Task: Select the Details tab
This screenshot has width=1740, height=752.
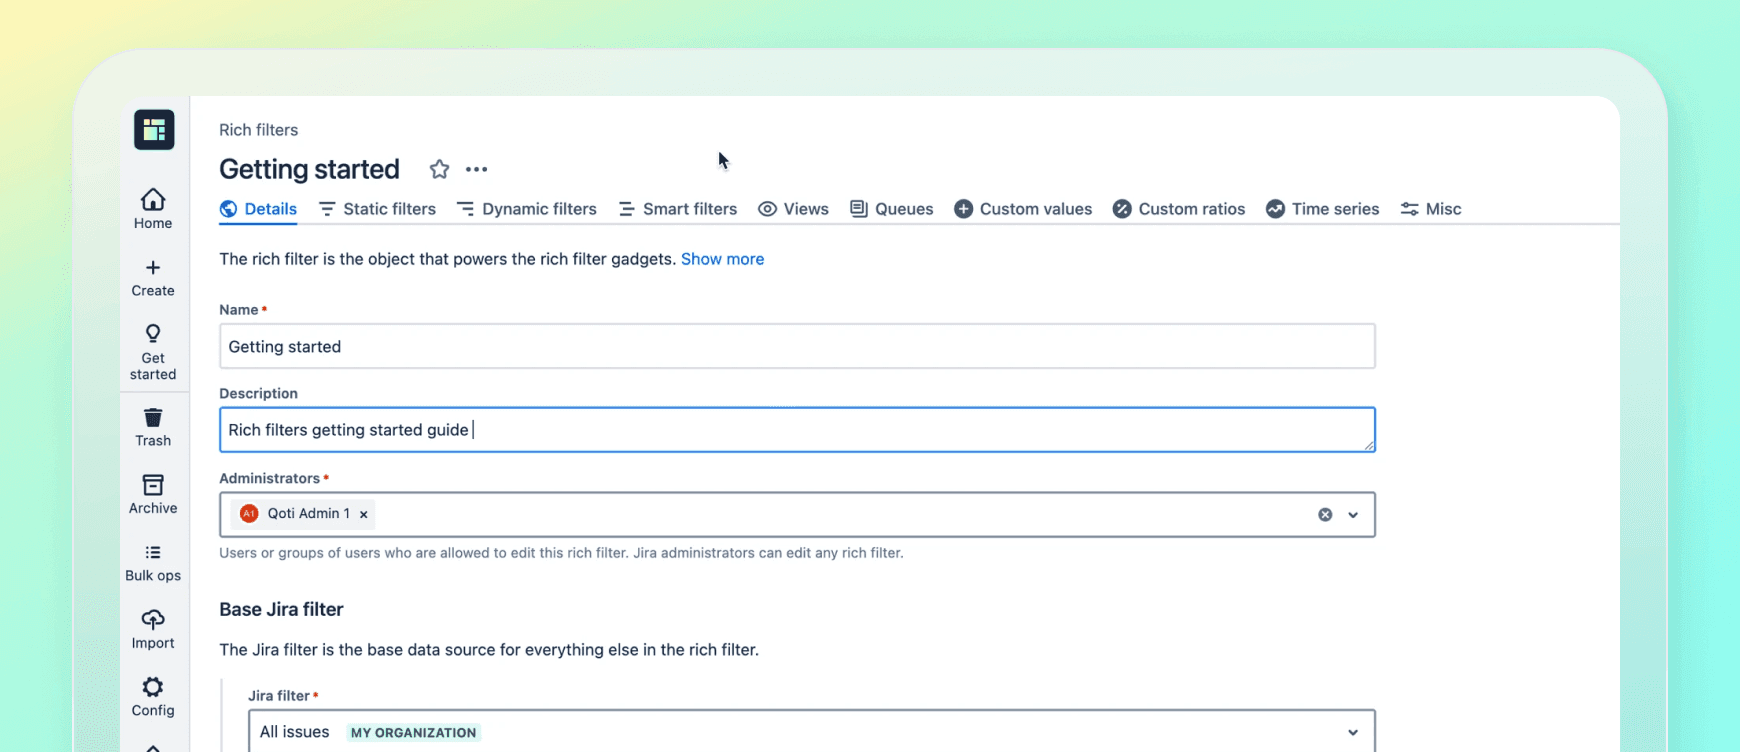Action: pyautogui.click(x=258, y=209)
